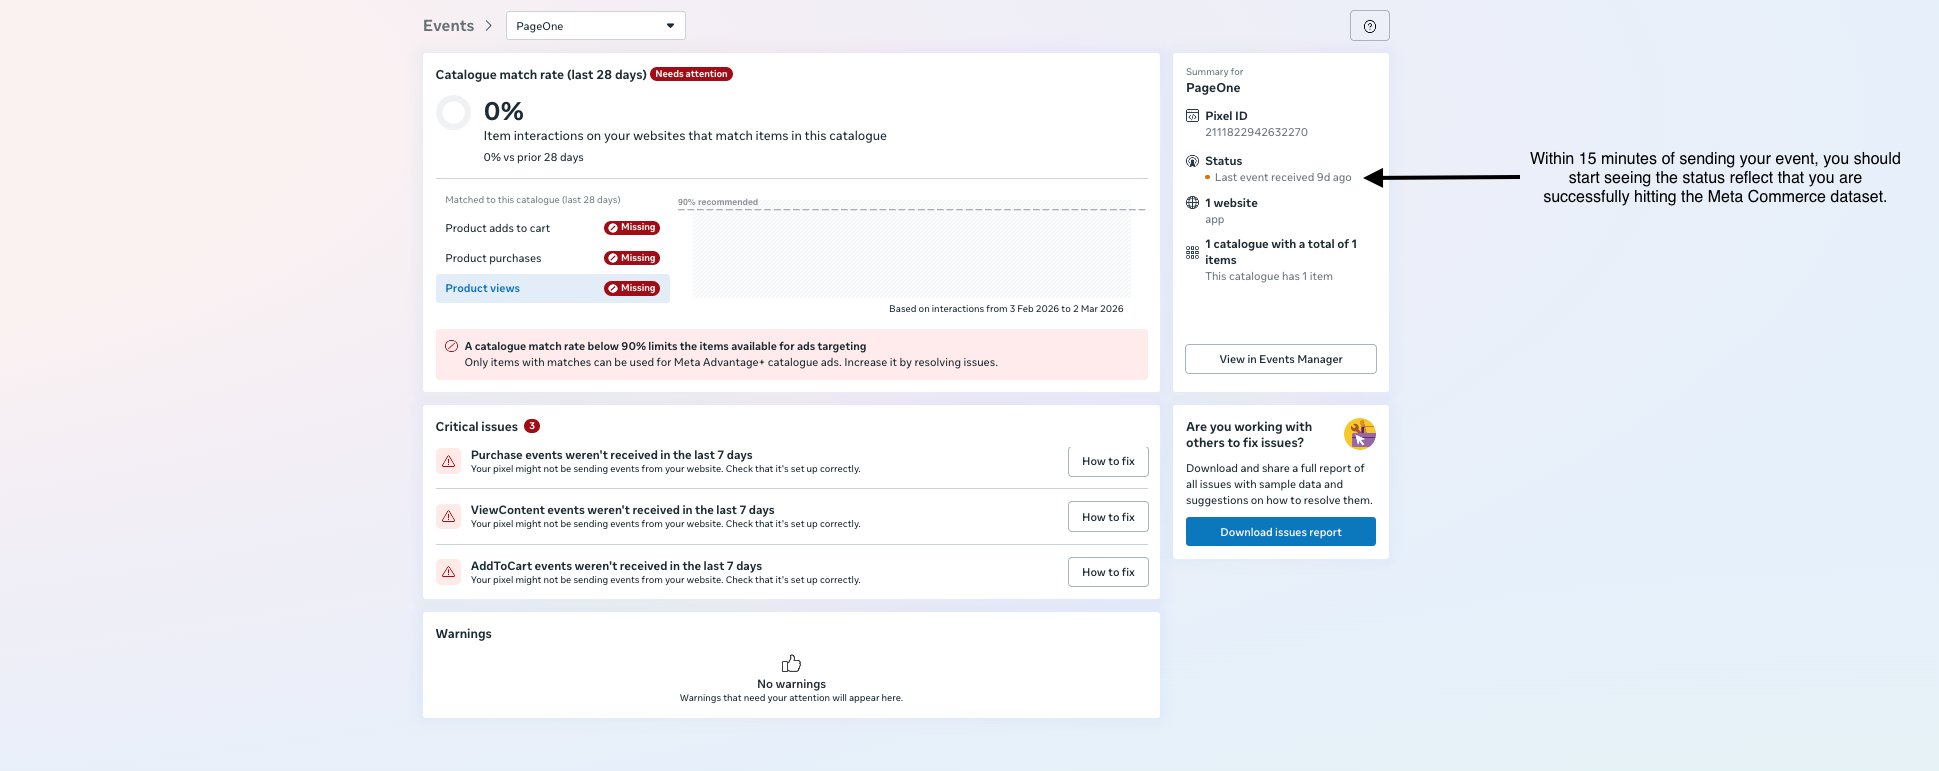Click Missing badge for Product adds to cart
Screen dimensions: 1939x771
click(x=632, y=228)
